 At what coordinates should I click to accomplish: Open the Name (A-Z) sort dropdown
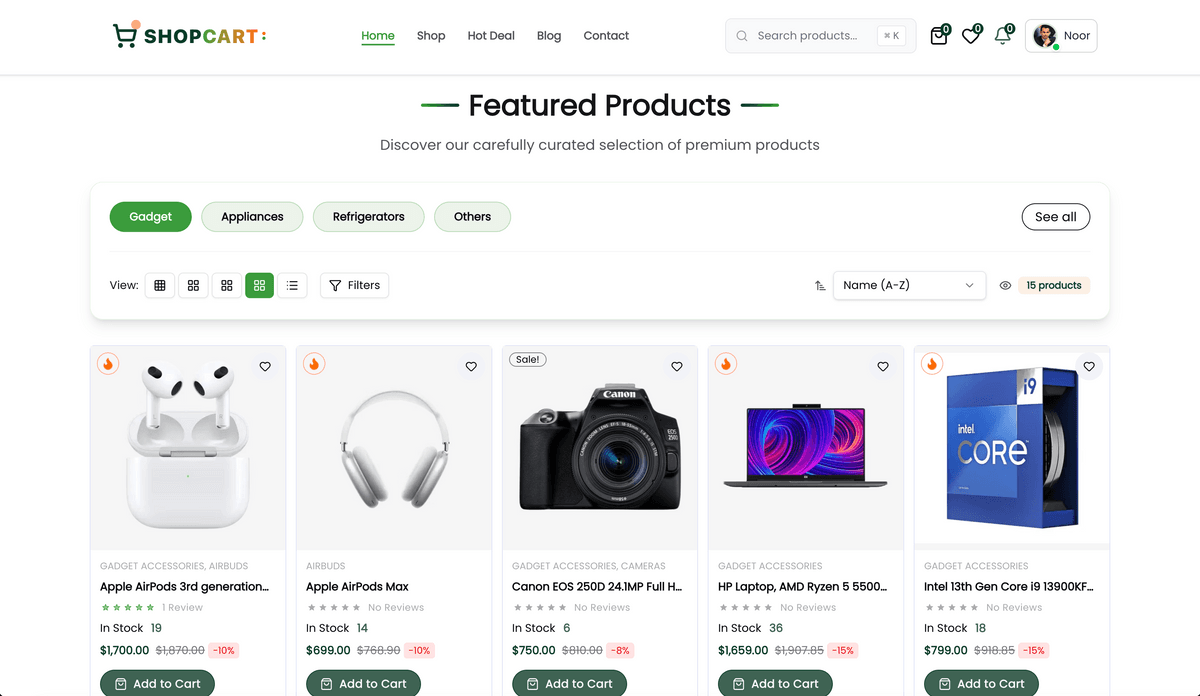pos(908,286)
